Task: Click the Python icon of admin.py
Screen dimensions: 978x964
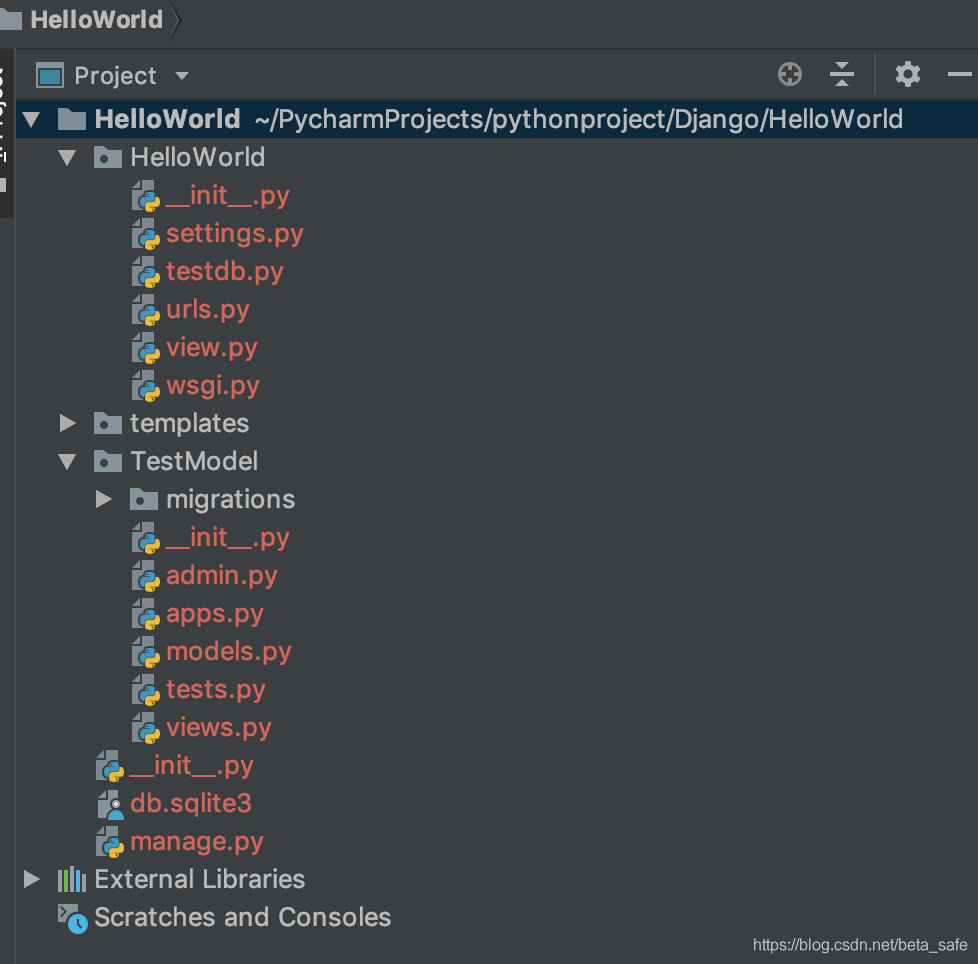Action: point(146,576)
